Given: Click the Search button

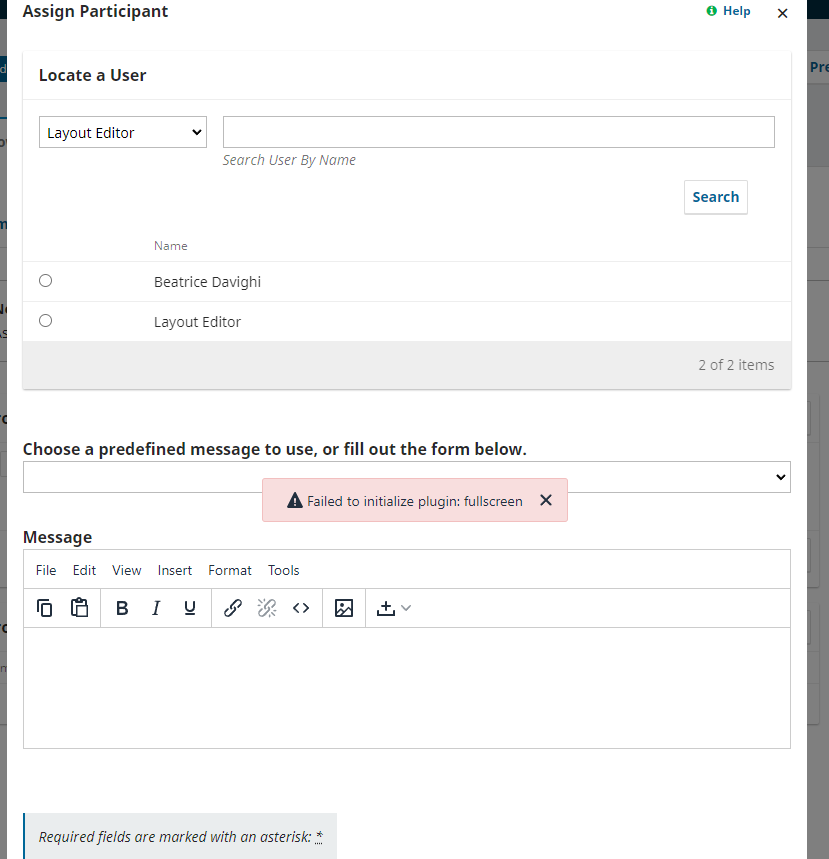Looking at the screenshot, I should 715,197.
